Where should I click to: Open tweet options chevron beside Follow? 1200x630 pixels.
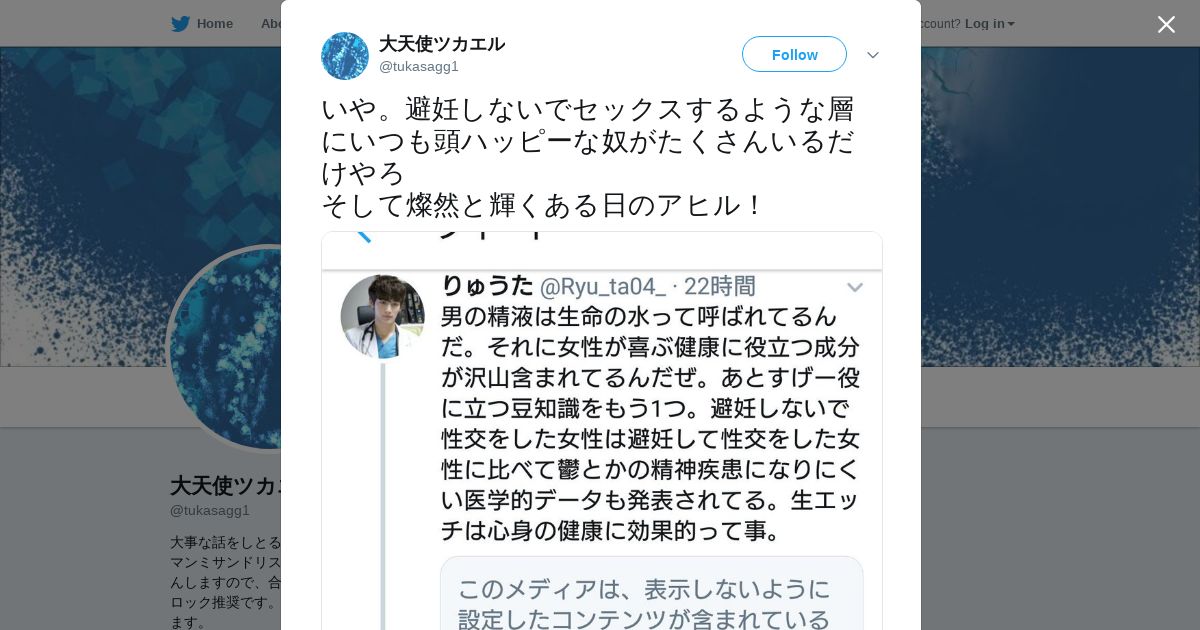[872, 55]
